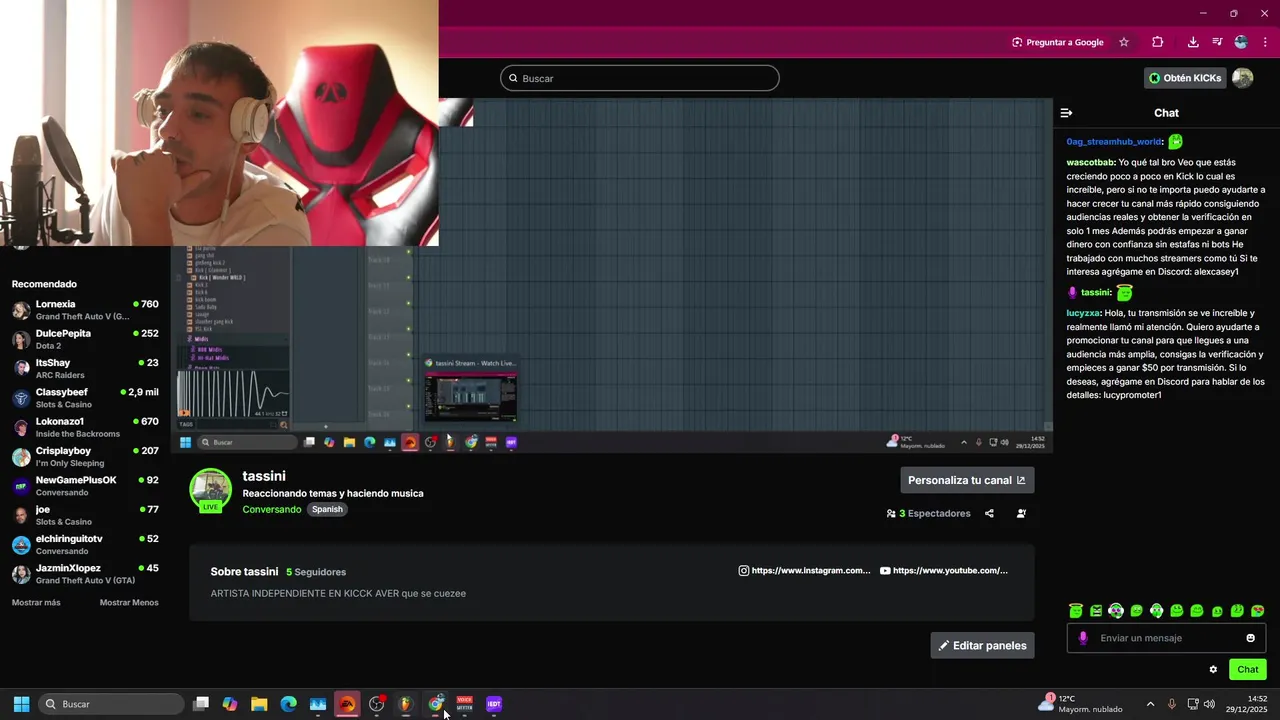The image size is (1280, 720).
Task: Open Task View on the taskbar
Action: pyautogui.click(x=201, y=704)
